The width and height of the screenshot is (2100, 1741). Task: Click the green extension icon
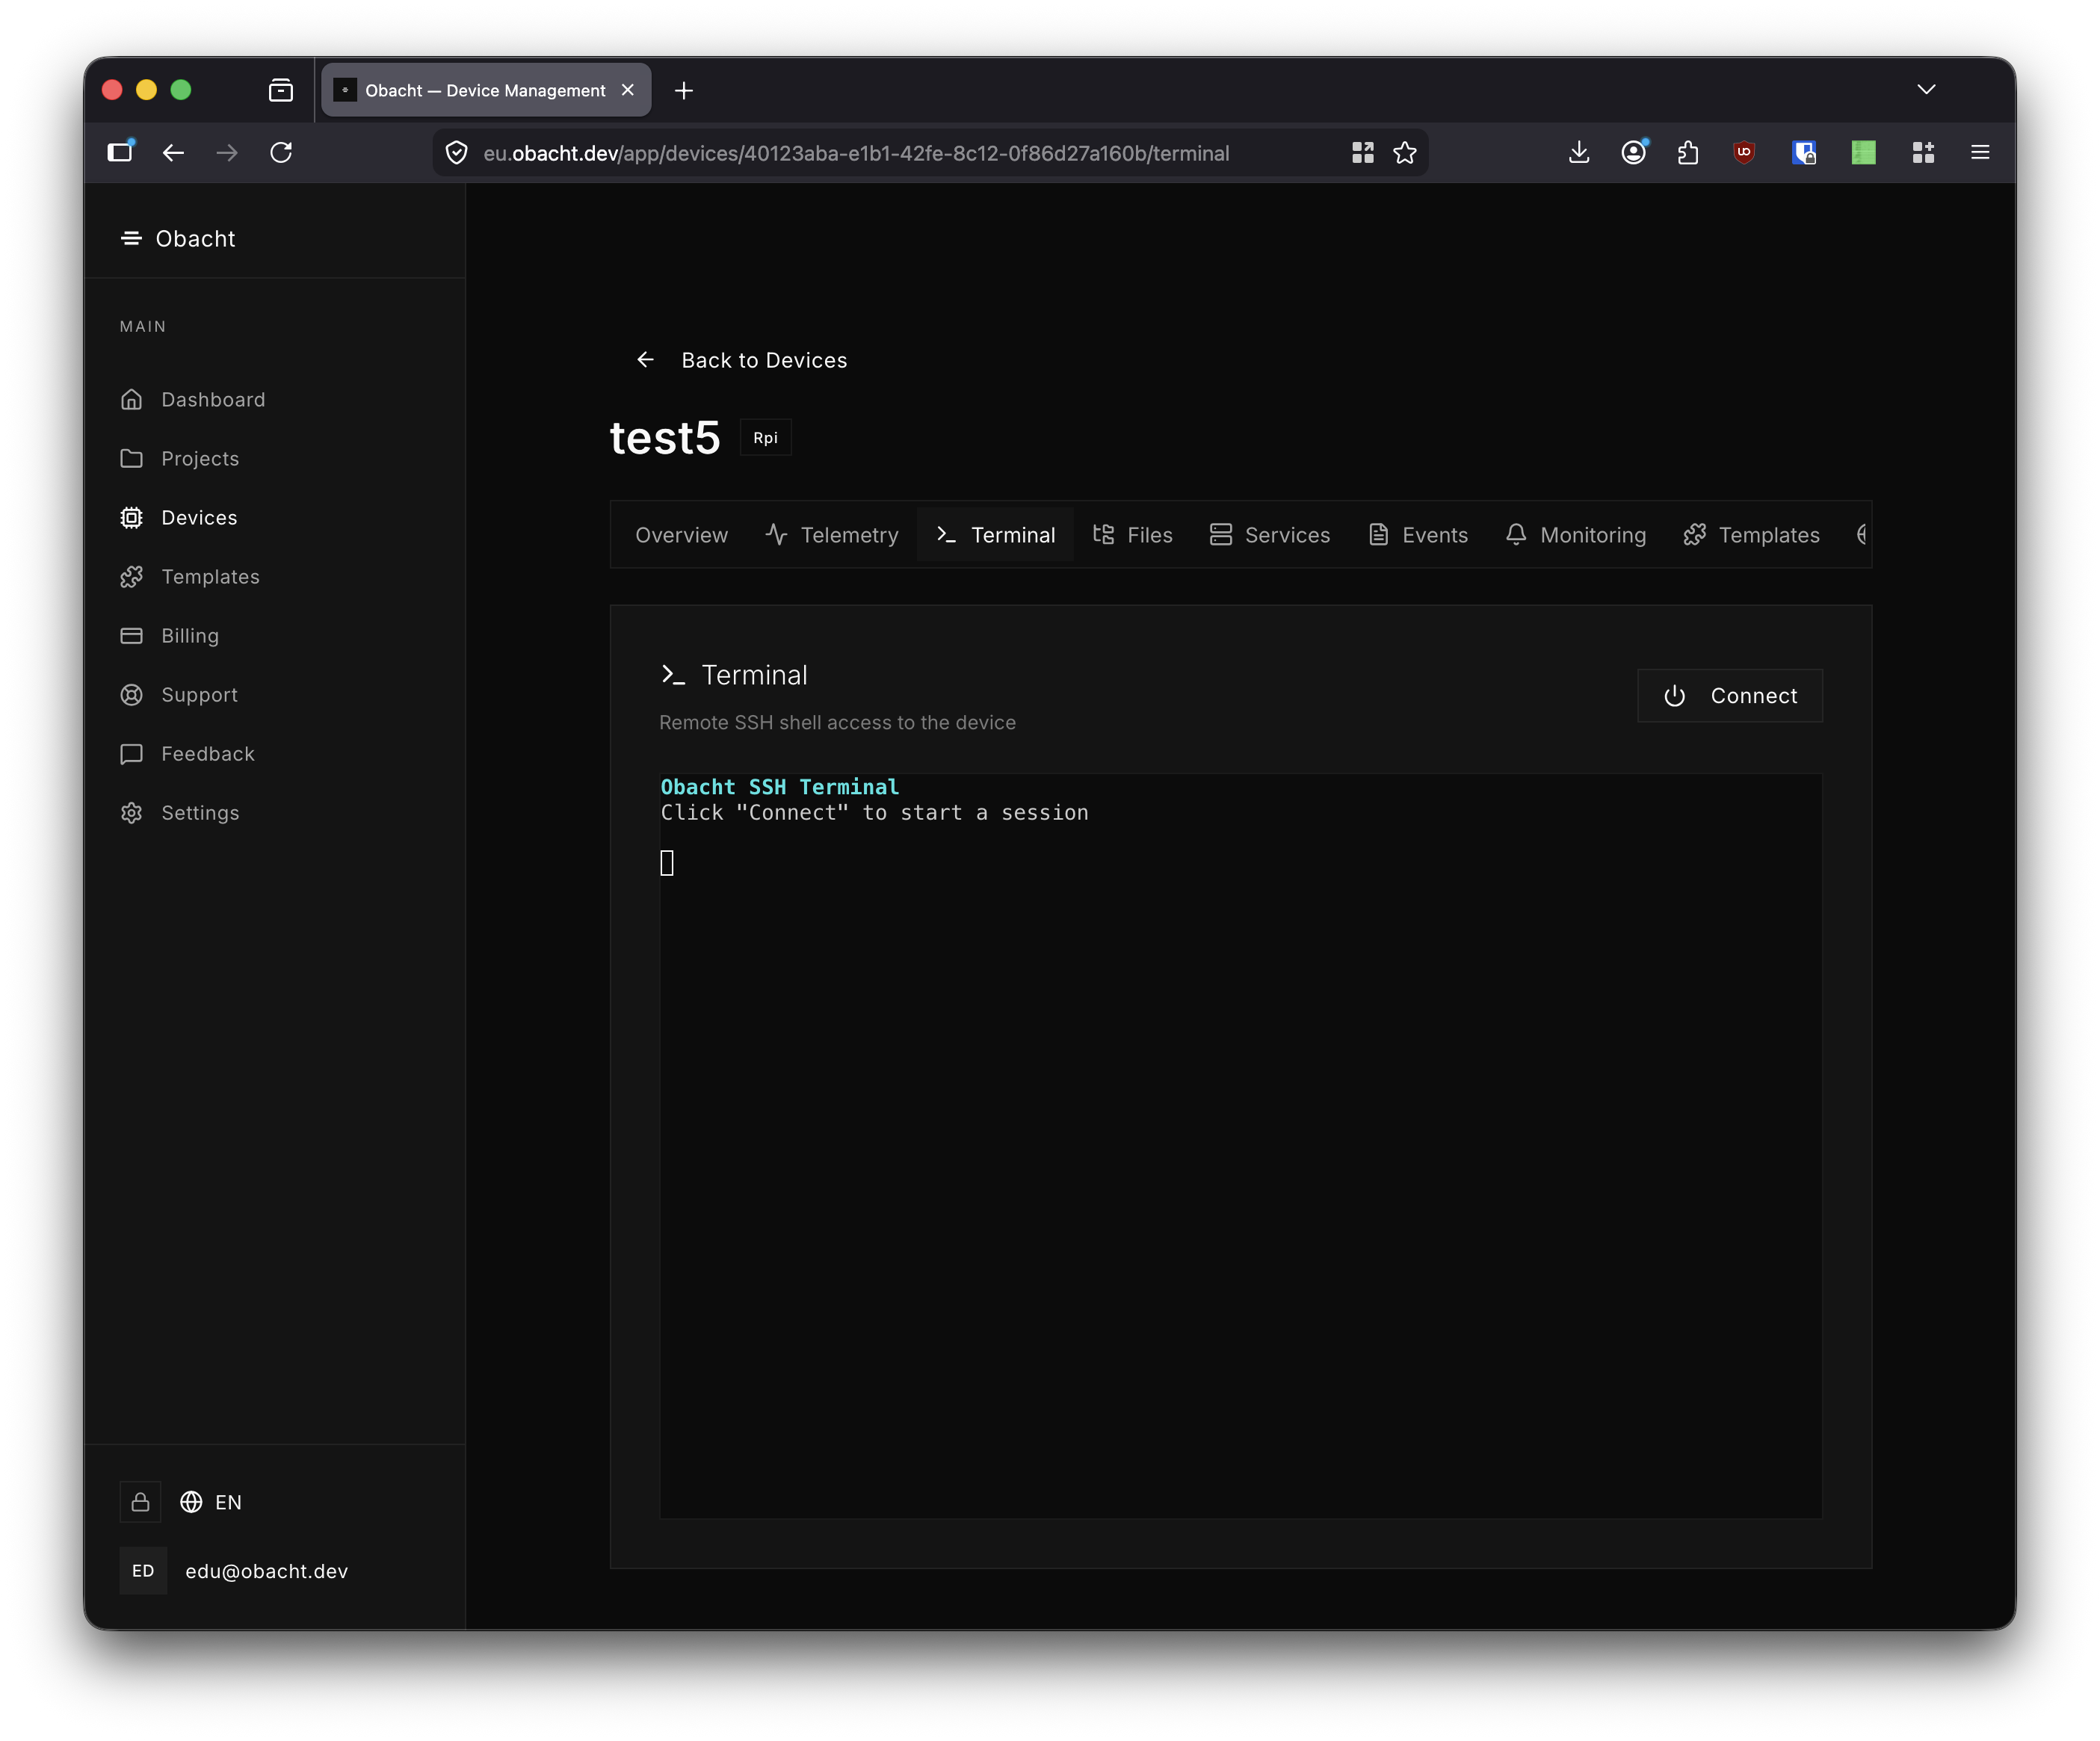point(1863,152)
